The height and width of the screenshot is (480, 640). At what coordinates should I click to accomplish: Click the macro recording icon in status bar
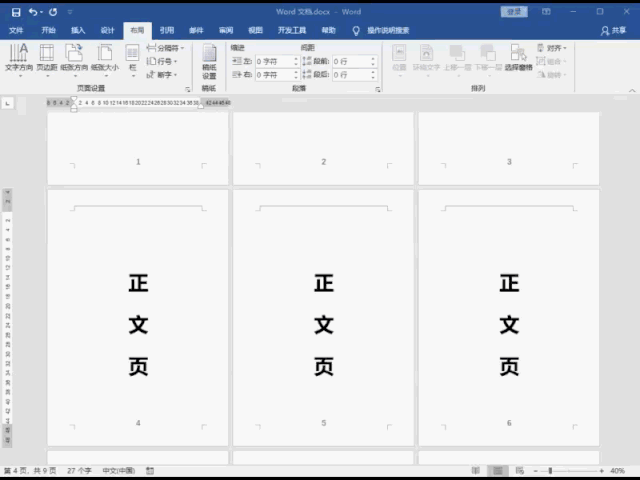tap(150, 471)
